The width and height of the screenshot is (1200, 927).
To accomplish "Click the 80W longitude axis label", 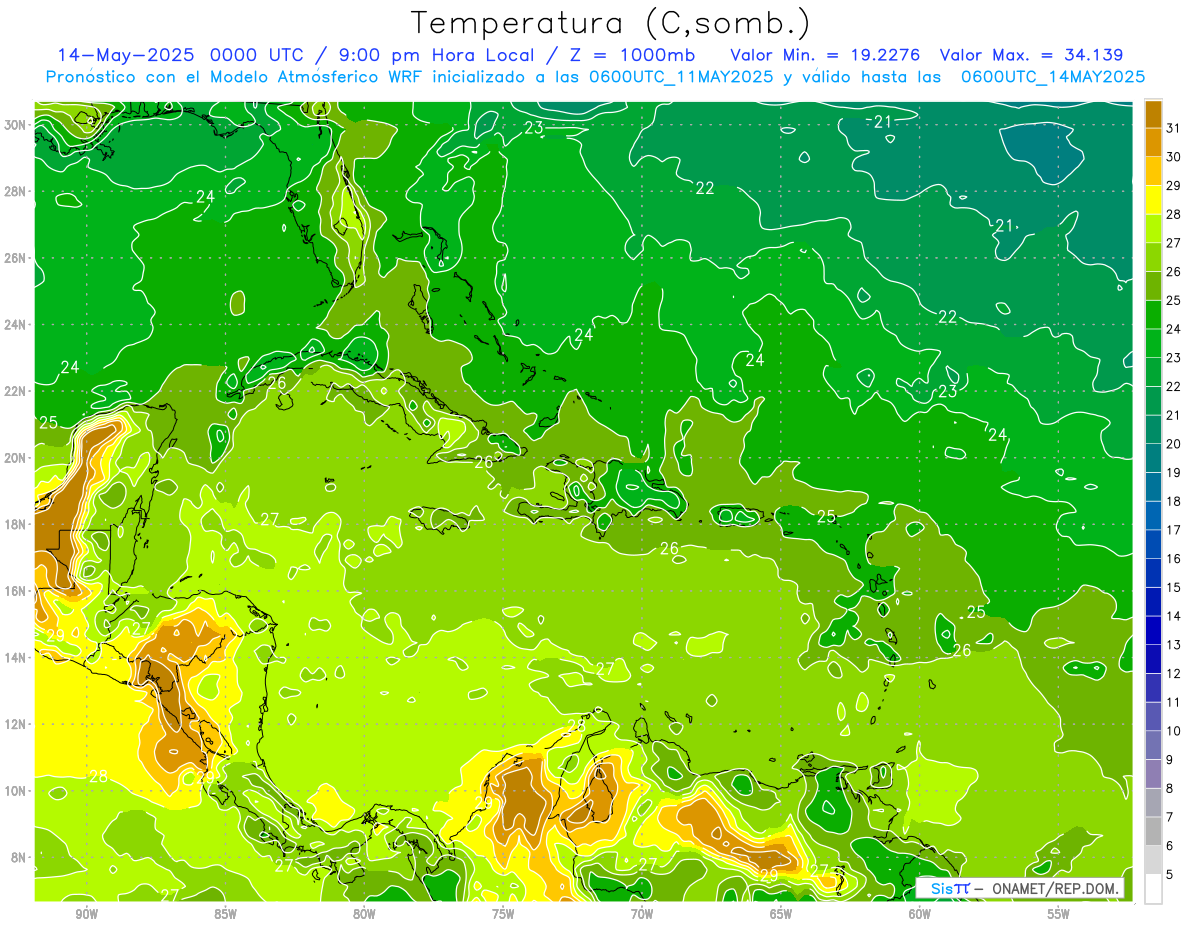I will pyautogui.click(x=364, y=914).
